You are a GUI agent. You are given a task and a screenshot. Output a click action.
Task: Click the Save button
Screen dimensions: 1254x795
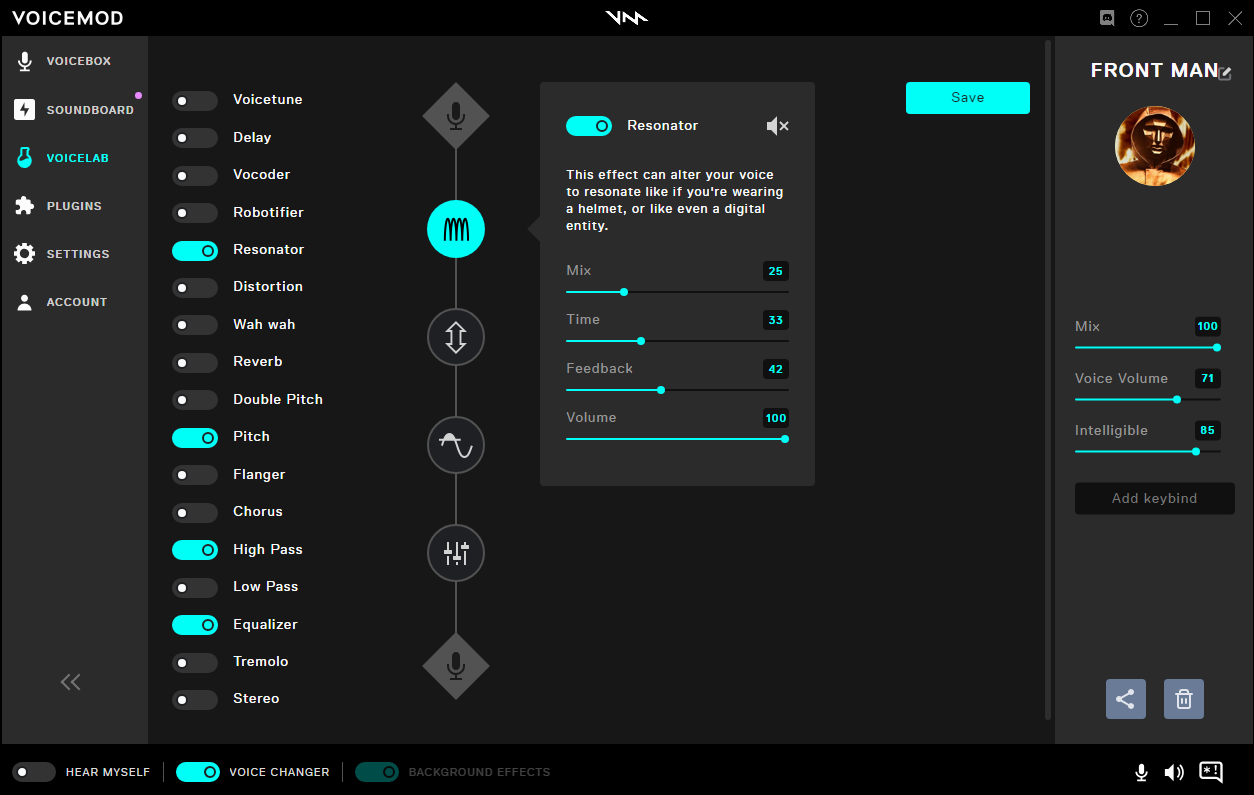point(967,98)
